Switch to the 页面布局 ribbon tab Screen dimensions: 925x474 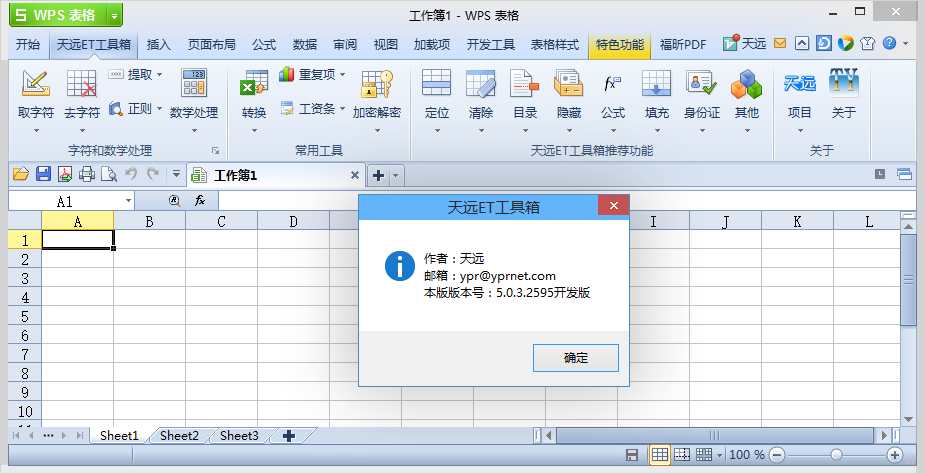pyautogui.click(x=211, y=44)
